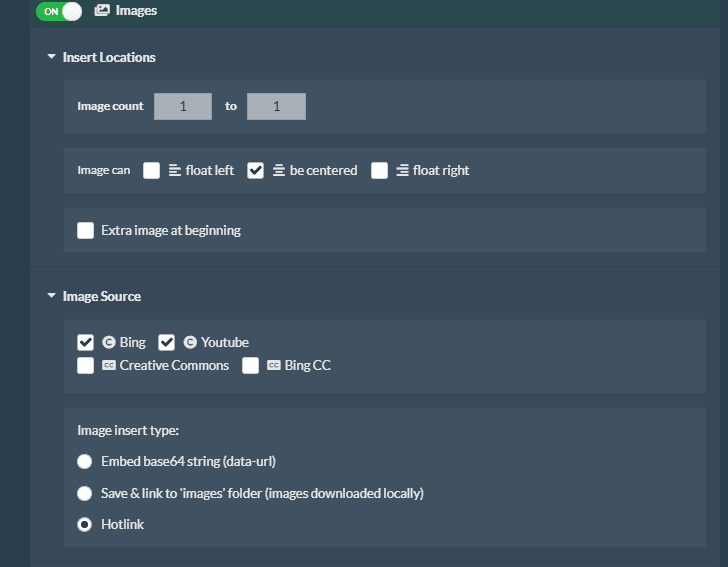Enable the float left checkbox
The height and width of the screenshot is (567, 728).
pyautogui.click(x=151, y=170)
